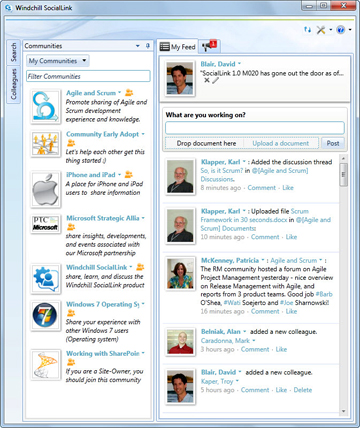Expand dropdown arrow next to Agile and Scrum
Image resolution: width=360 pixels, height=428 pixels.
[x=119, y=93]
